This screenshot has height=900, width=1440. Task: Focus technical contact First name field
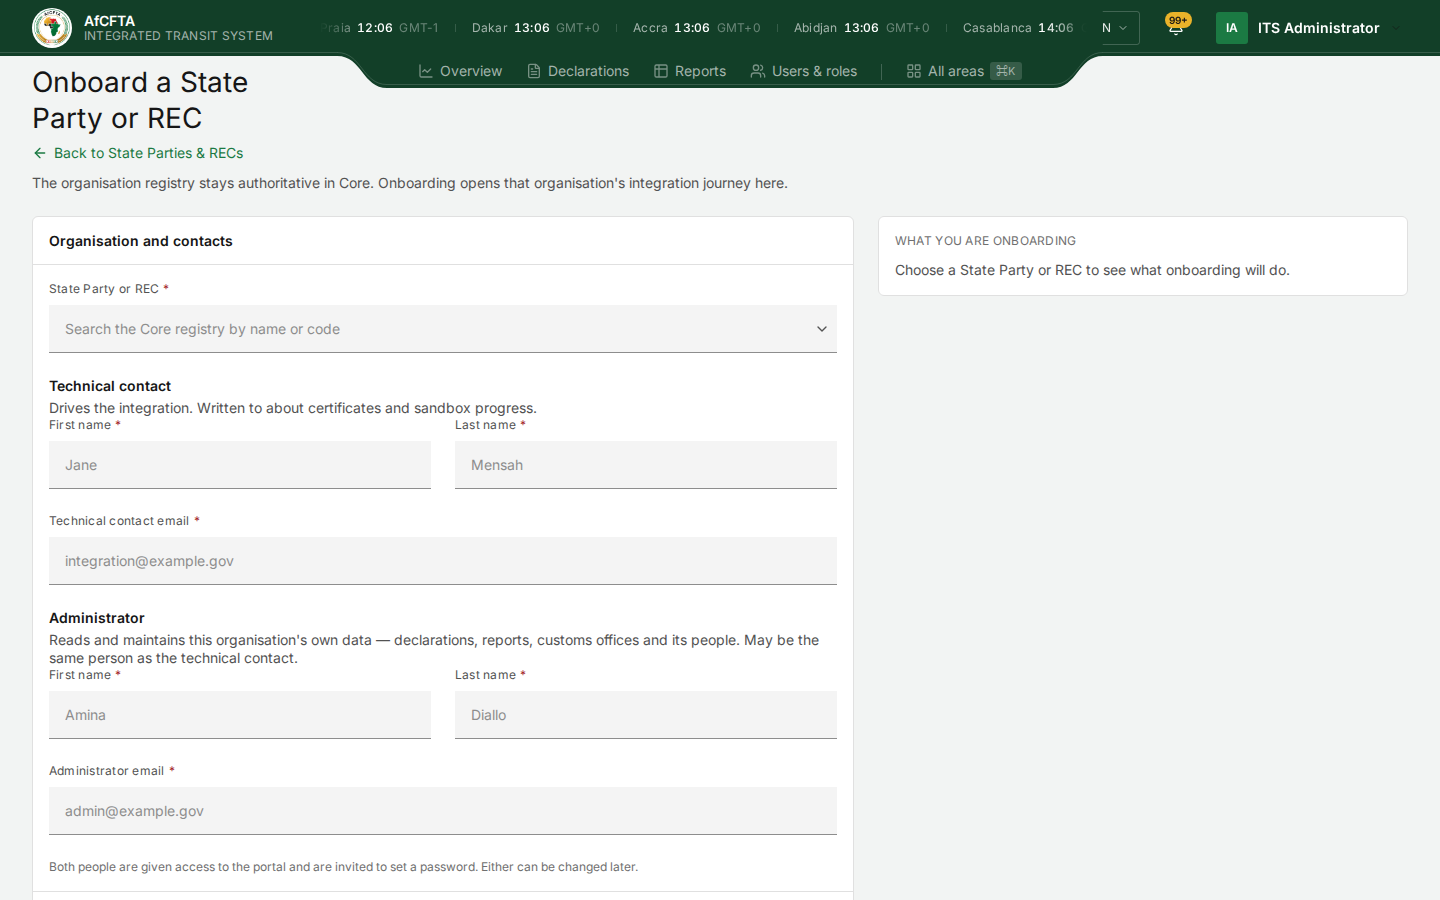(240, 465)
